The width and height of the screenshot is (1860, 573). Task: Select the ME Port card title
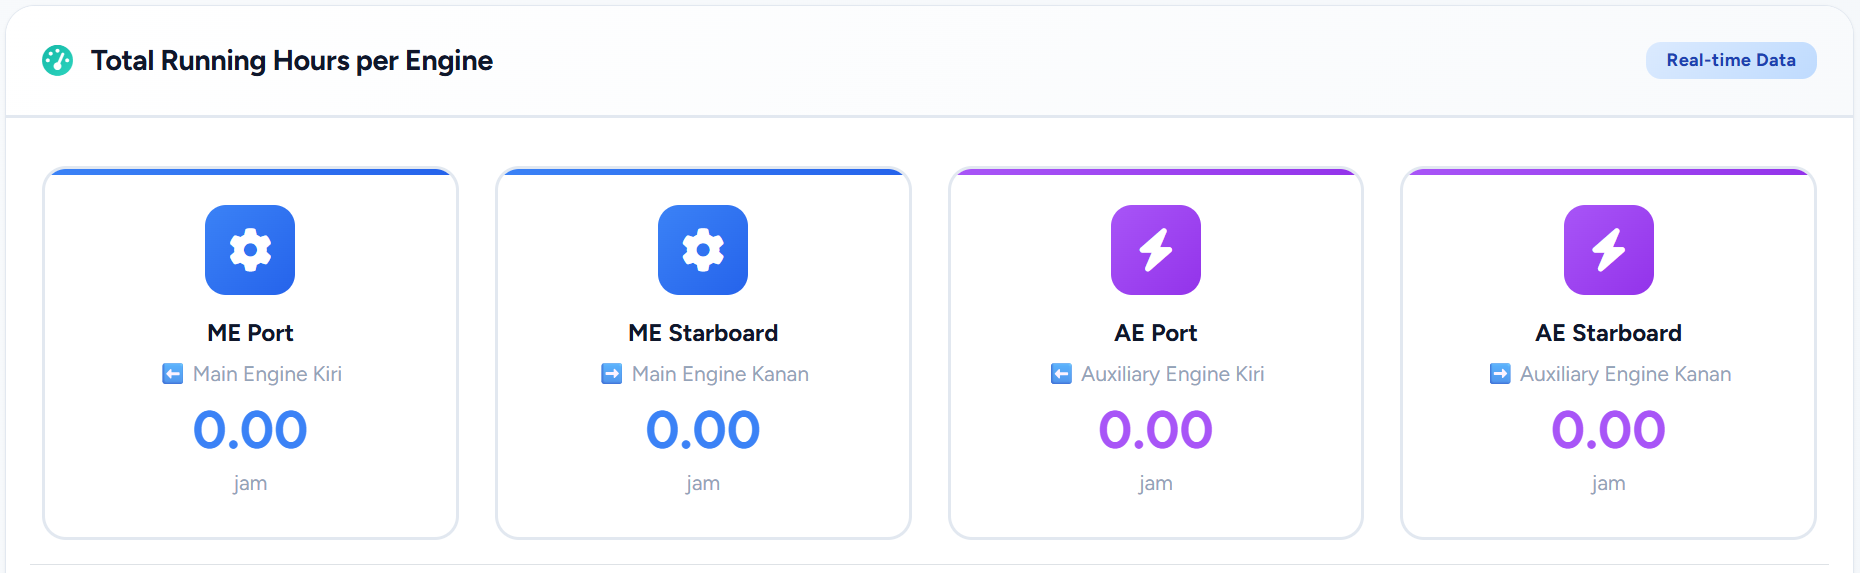tap(250, 333)
